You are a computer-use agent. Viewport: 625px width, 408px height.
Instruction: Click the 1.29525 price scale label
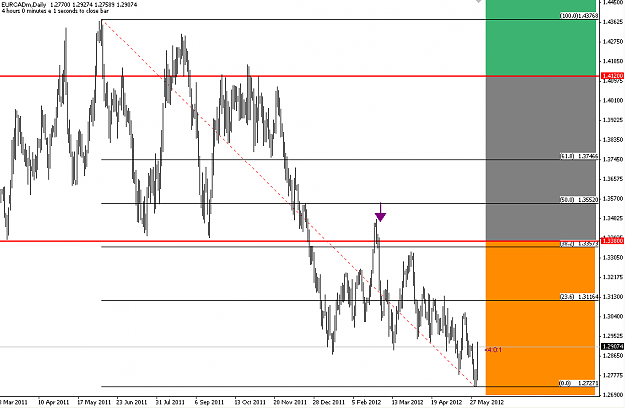(x=613, y=336)
